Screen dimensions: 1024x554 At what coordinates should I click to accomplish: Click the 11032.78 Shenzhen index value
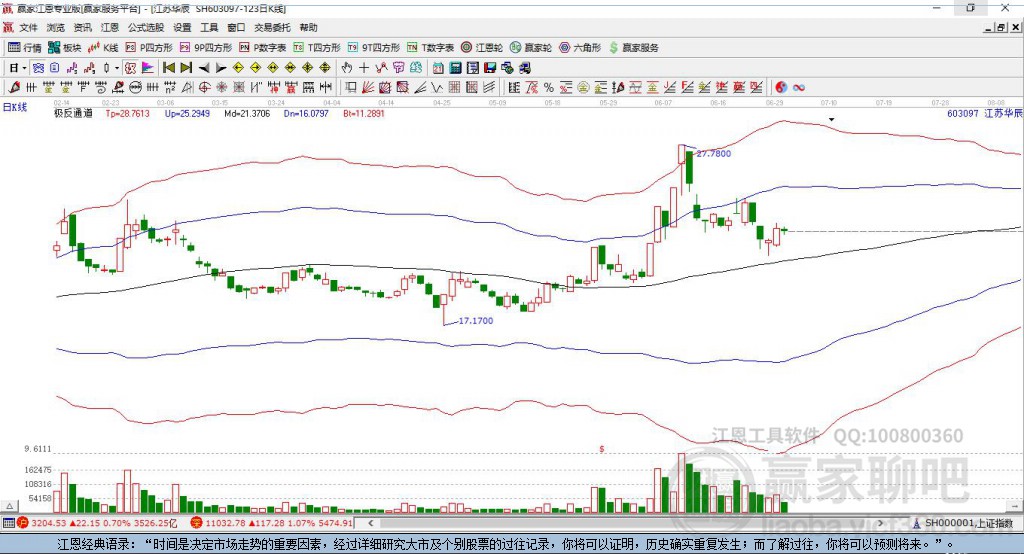pos(227,523)
